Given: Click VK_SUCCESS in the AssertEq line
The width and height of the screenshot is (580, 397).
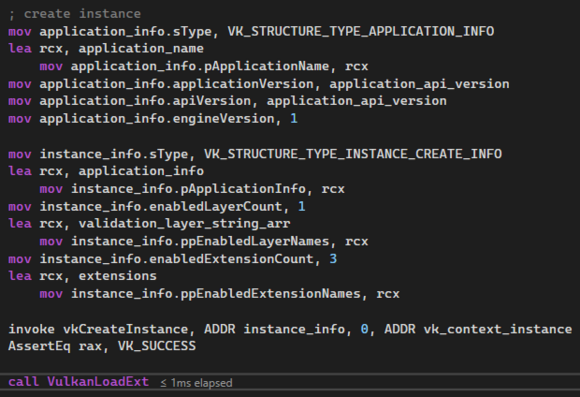Looking at the screenshot, I should point(157,346).
